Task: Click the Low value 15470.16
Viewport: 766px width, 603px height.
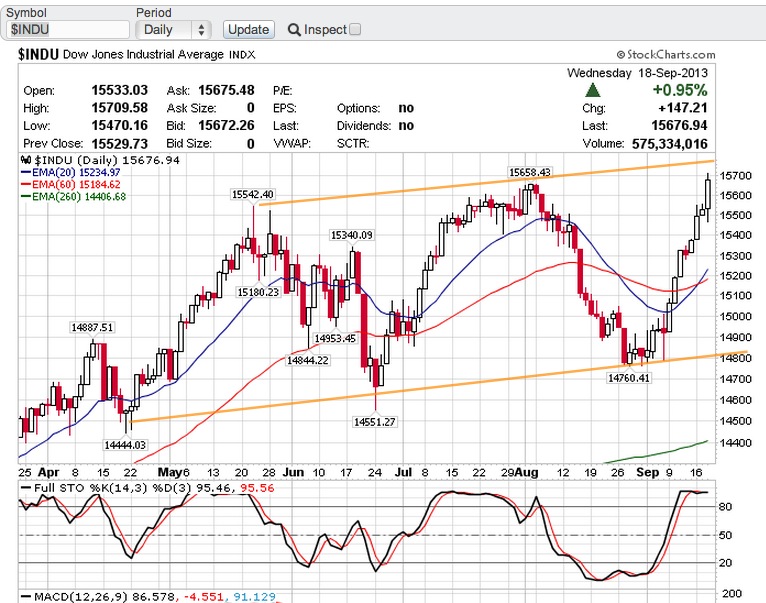Action: [120, 126]
